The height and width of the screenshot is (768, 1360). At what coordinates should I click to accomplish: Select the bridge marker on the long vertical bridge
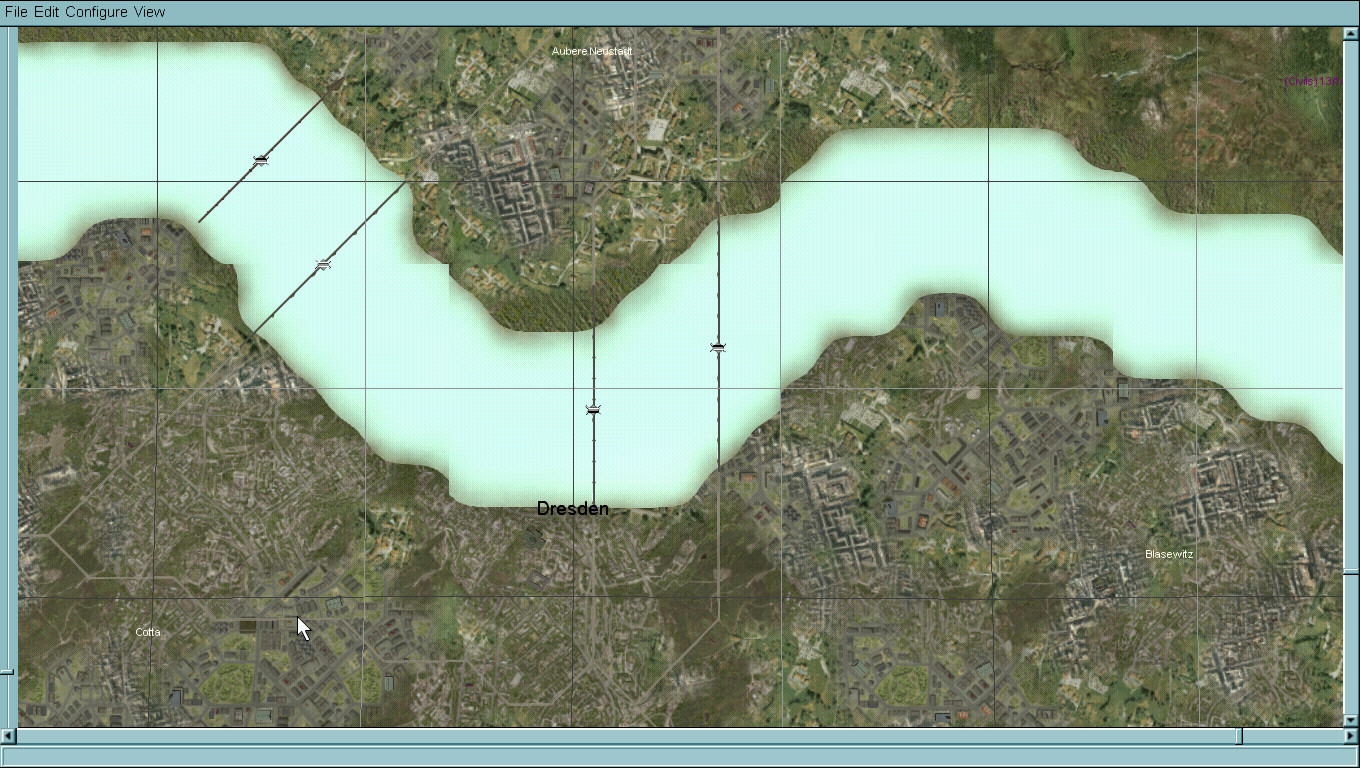718,347
